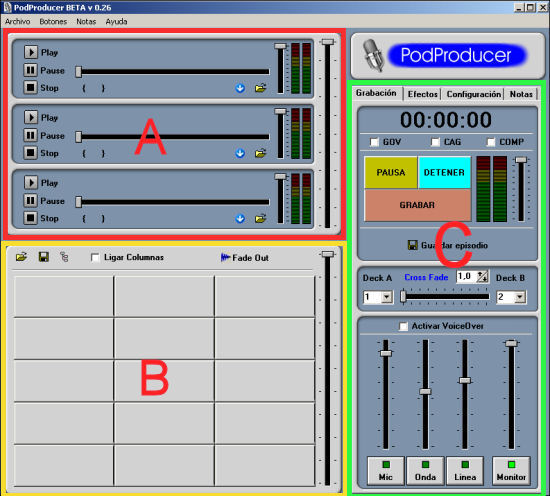Image resolution: width=550 pixels, height=496 pixels.
Task: Open the Notas menu in menu bar
Action: point(86,21)
